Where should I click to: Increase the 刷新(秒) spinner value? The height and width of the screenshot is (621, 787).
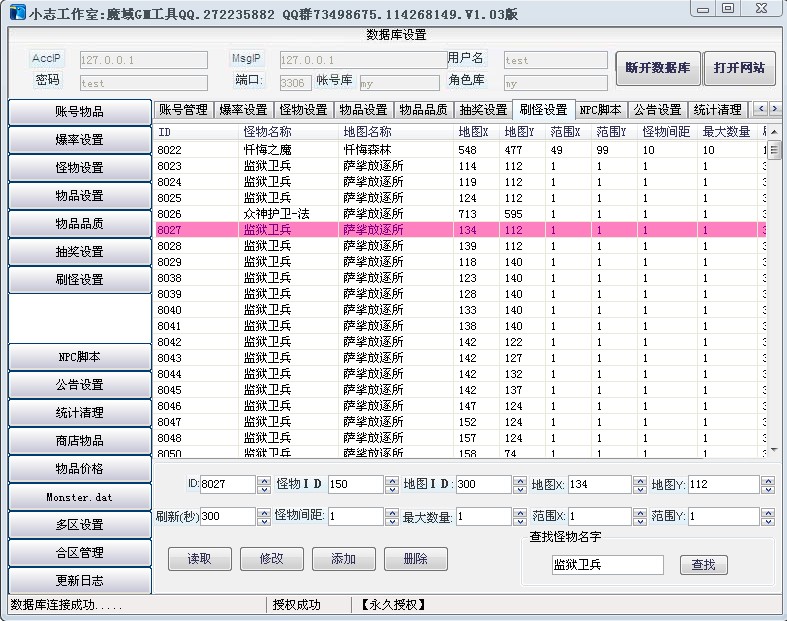(x=263, y=512)
